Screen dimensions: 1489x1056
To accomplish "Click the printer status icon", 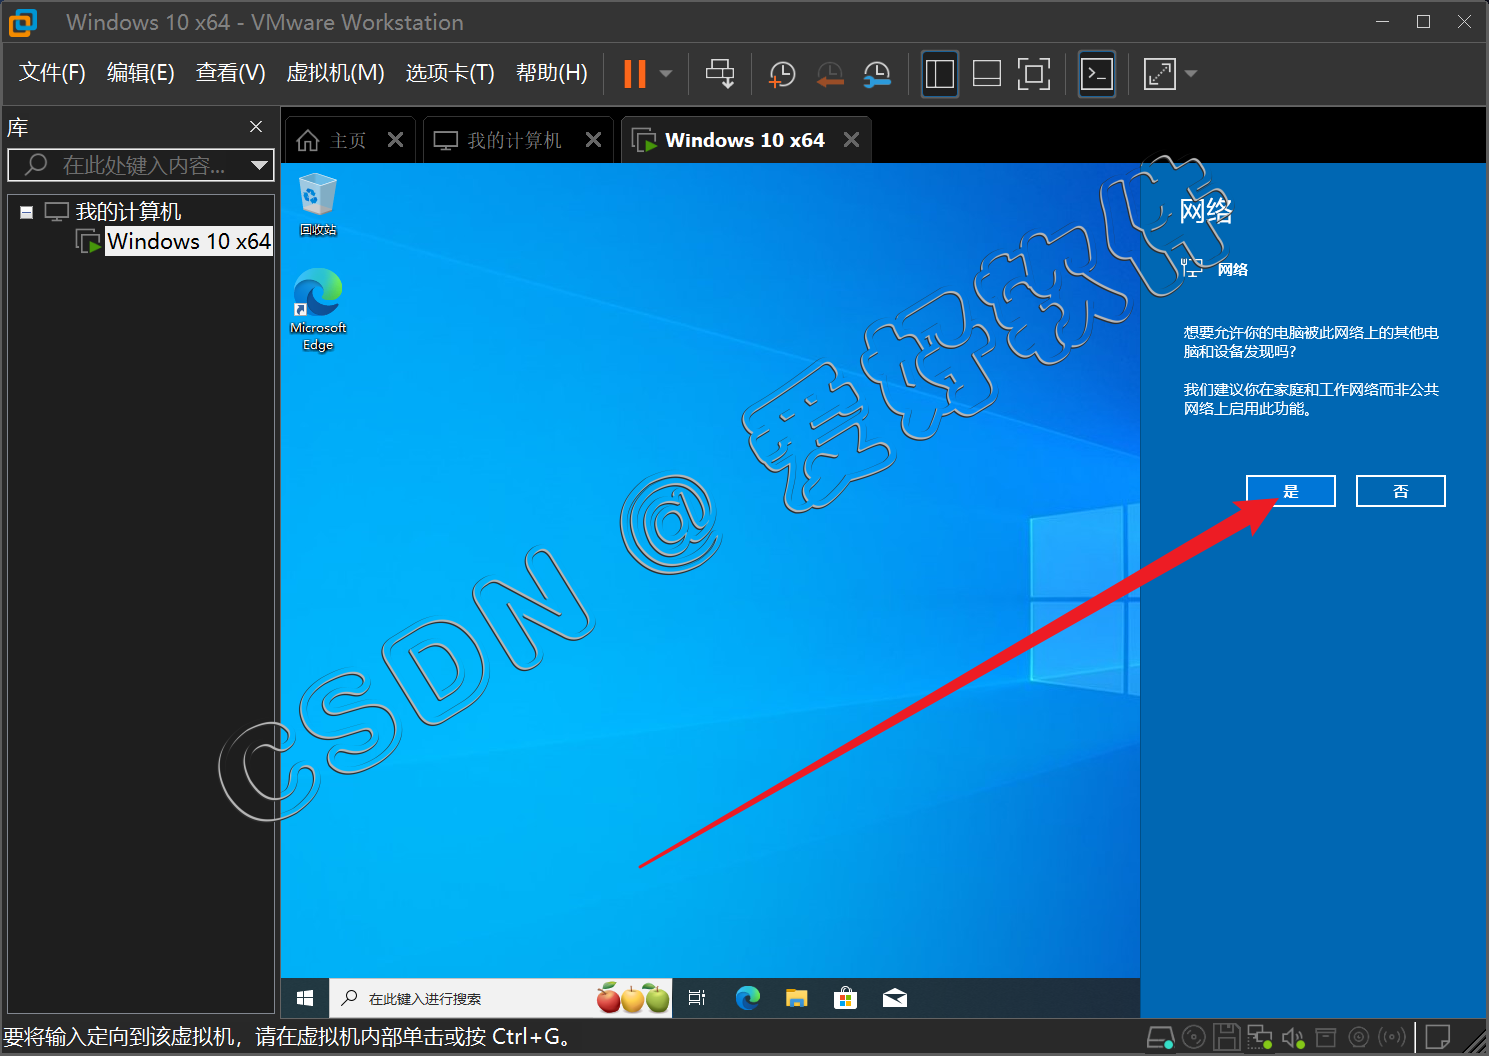I will (1326, 1037).
